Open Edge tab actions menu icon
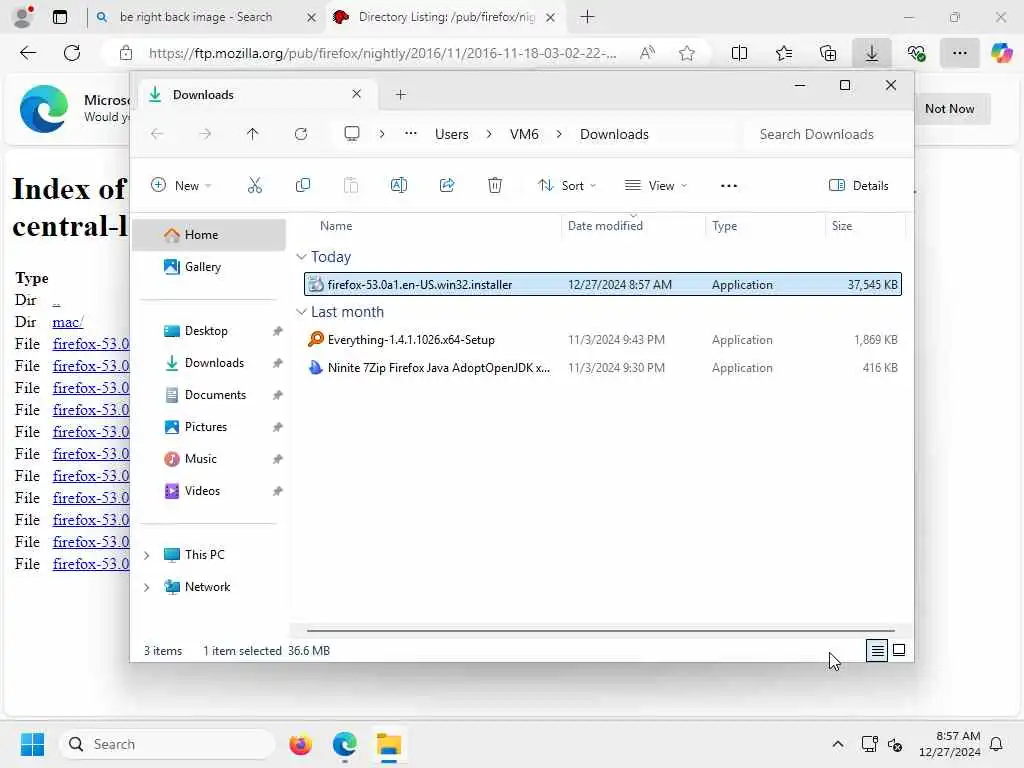The image size is (1024, 768). click(x=60, y=18)
